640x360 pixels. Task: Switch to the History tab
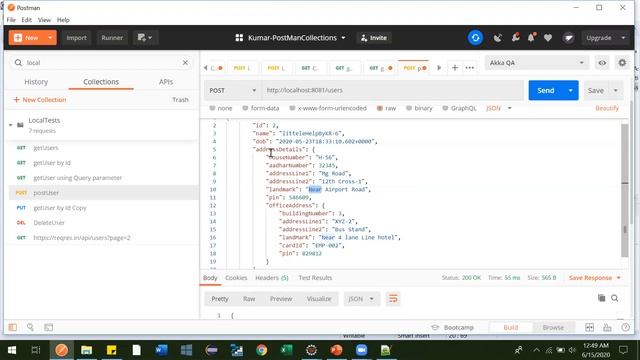36,82
